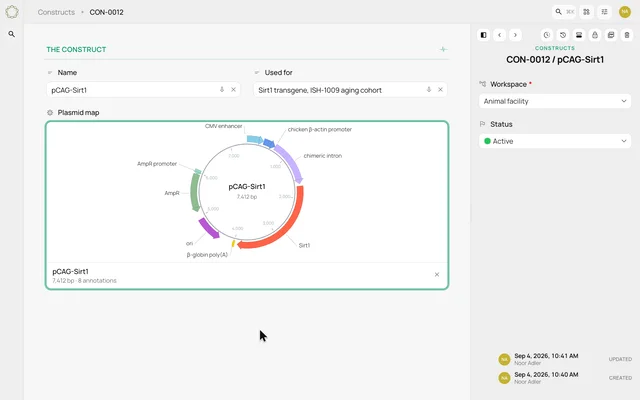Click the 'ori' label on the map

point(189,243)
